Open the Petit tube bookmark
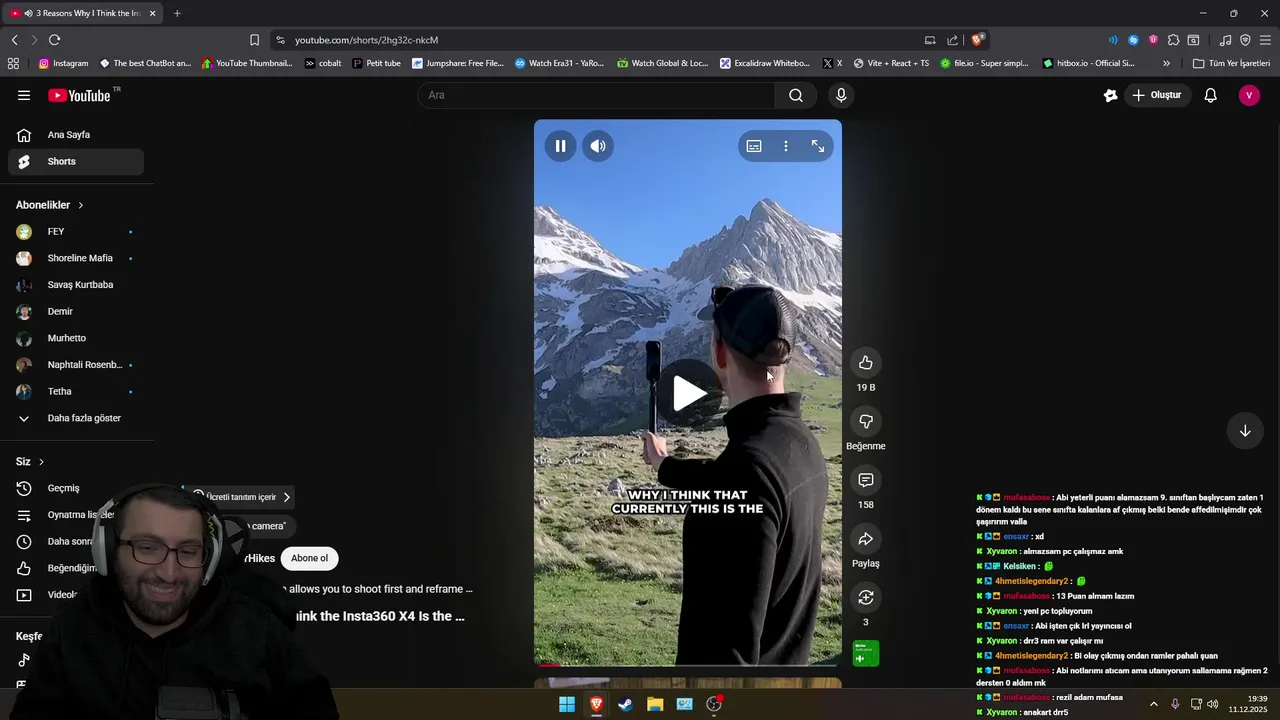Viewport: 1280px width, 720px height. 376,63
